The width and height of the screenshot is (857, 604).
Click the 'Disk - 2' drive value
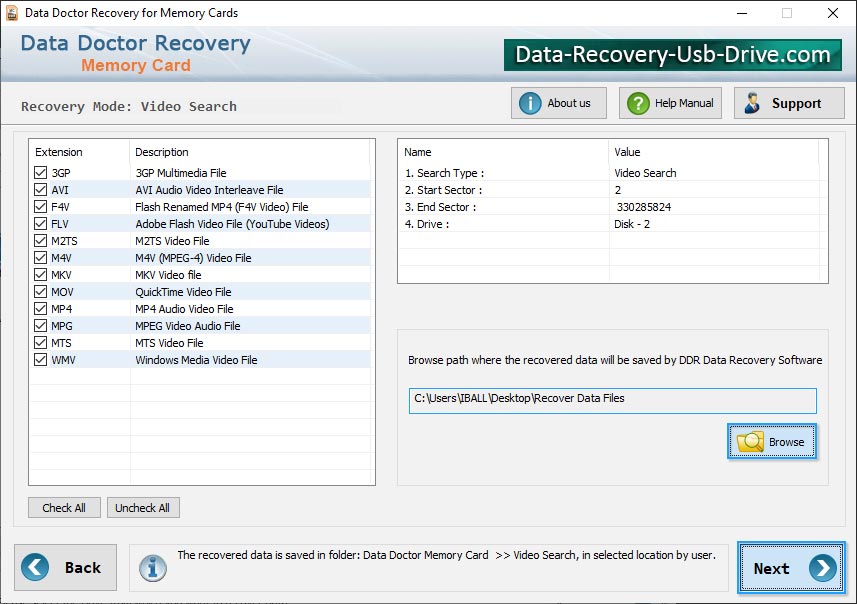632,224
